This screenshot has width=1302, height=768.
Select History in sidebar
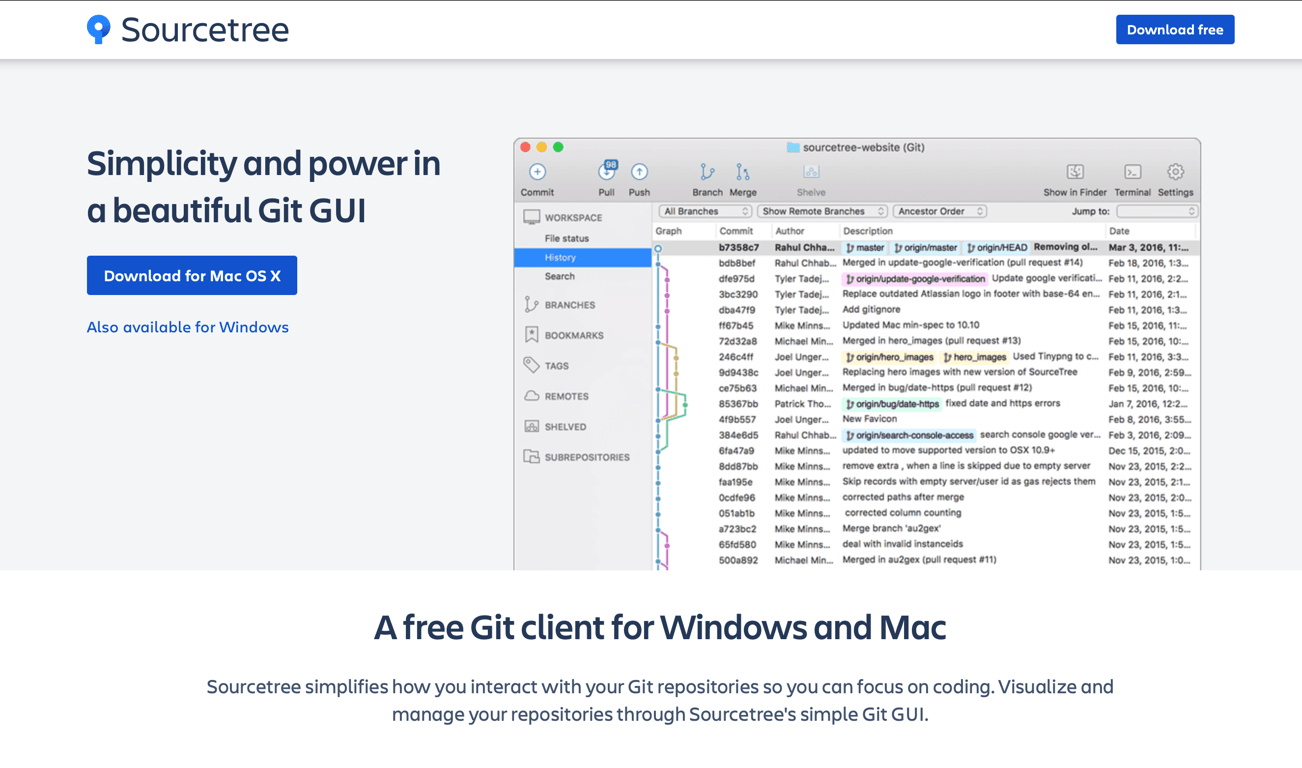pos(583,258)
